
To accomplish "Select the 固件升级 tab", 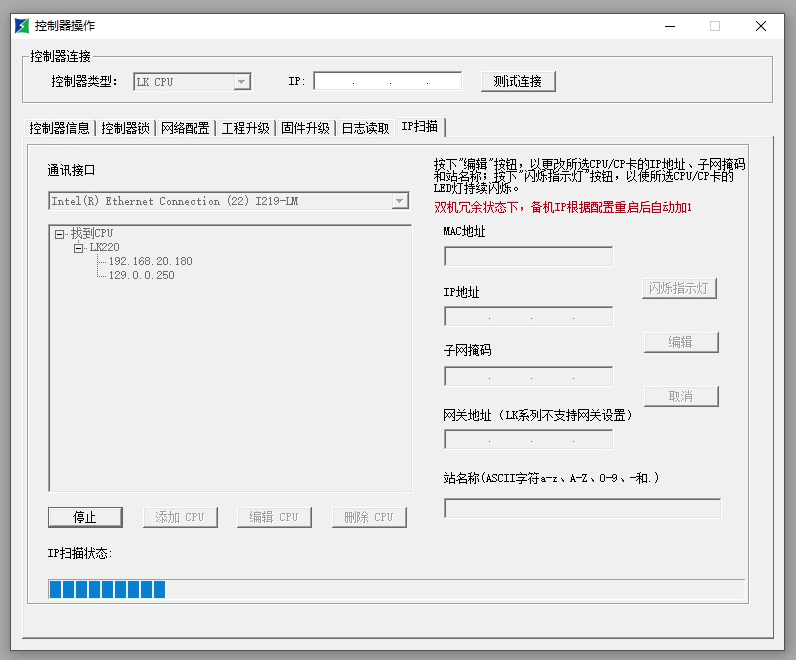I will (x=305, y=128).
